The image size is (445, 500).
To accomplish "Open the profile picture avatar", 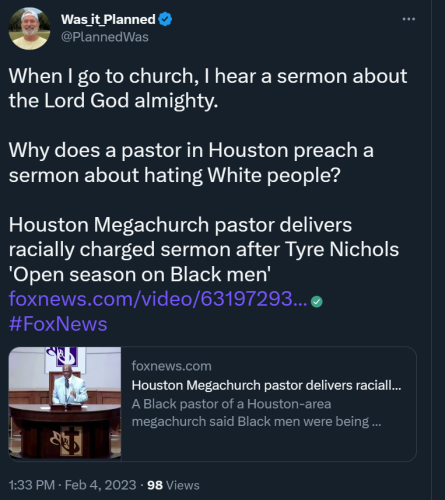I will click(29, 29).
